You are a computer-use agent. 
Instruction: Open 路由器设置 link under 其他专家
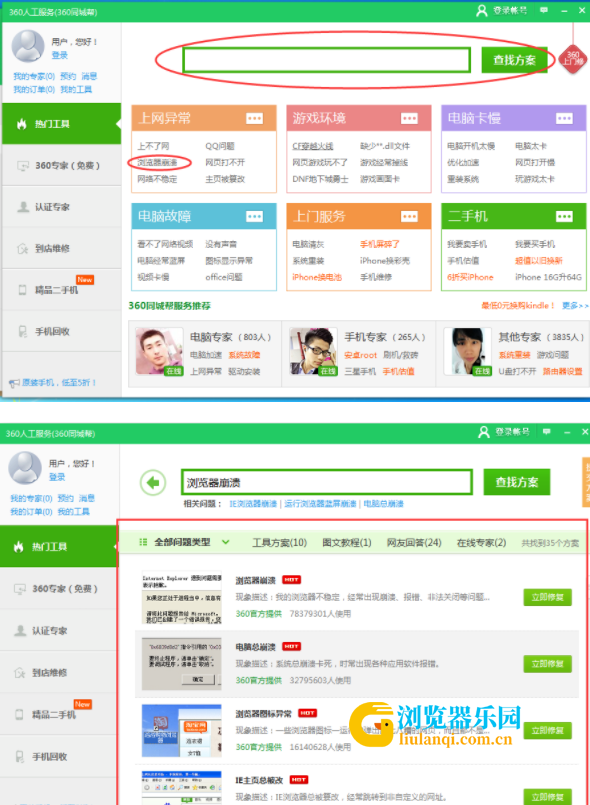[x=563, y=371]
